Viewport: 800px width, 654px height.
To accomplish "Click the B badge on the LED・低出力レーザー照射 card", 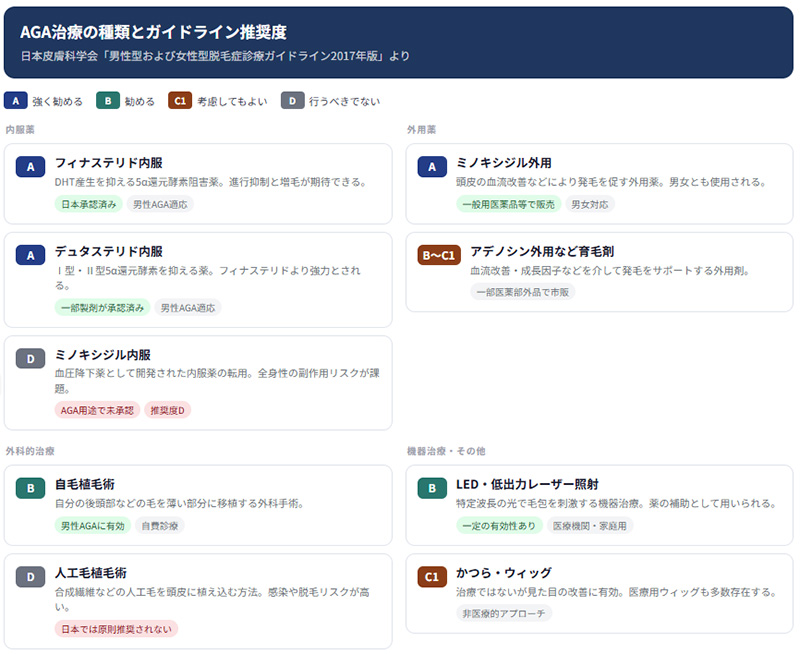I will (x=432, y=488).
